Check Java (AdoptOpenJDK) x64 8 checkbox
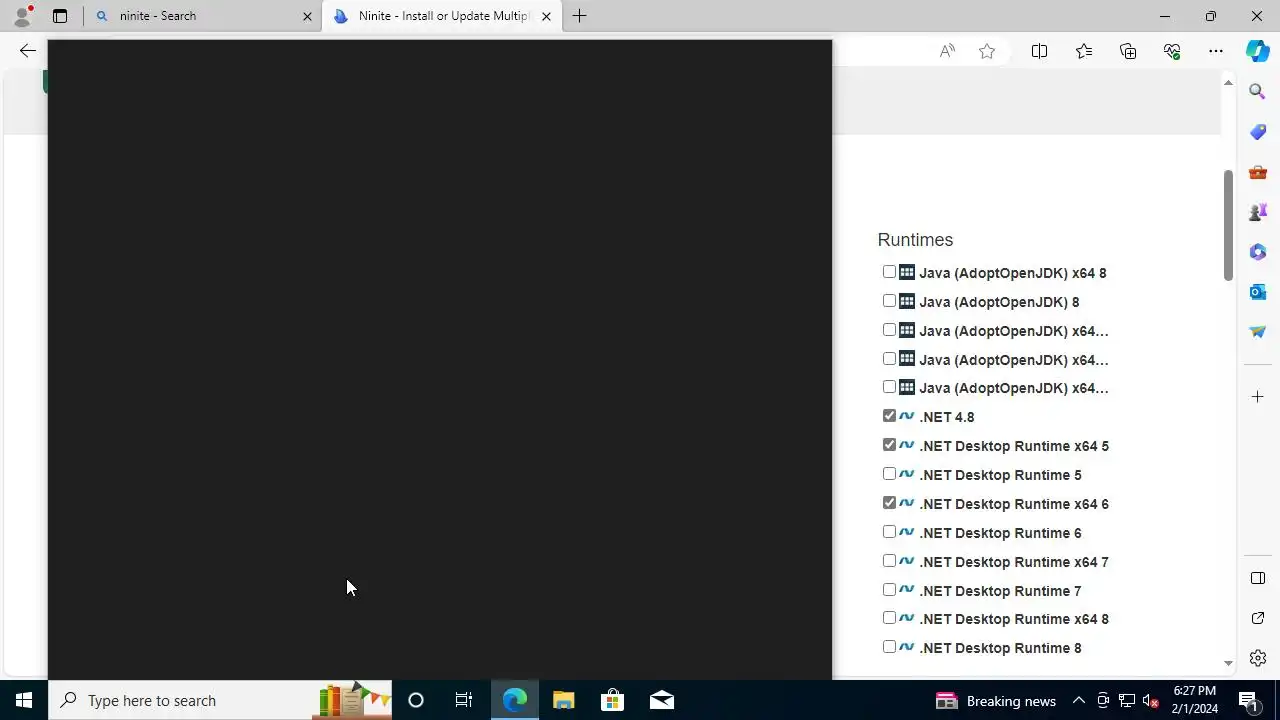This screenshot has height=720, width=1280. click(x=889, y=272)
